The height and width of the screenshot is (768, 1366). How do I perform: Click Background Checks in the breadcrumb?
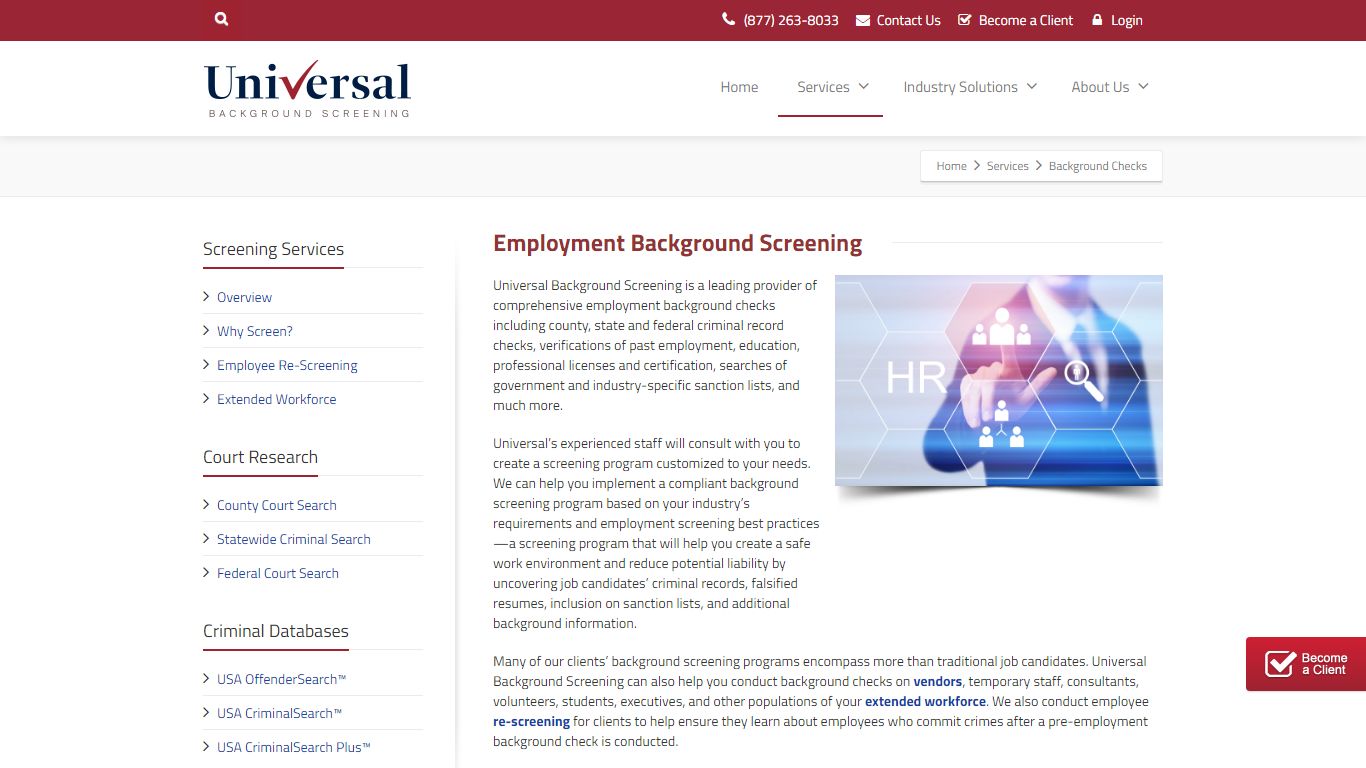tap(1098, 166)
